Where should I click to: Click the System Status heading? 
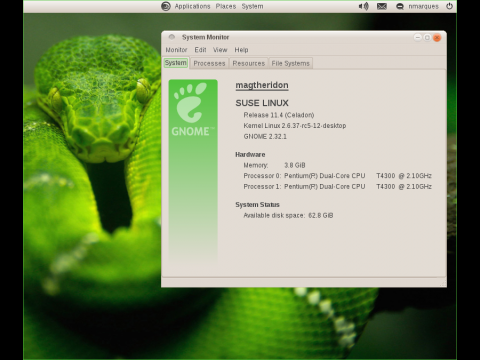coord(257,205)
